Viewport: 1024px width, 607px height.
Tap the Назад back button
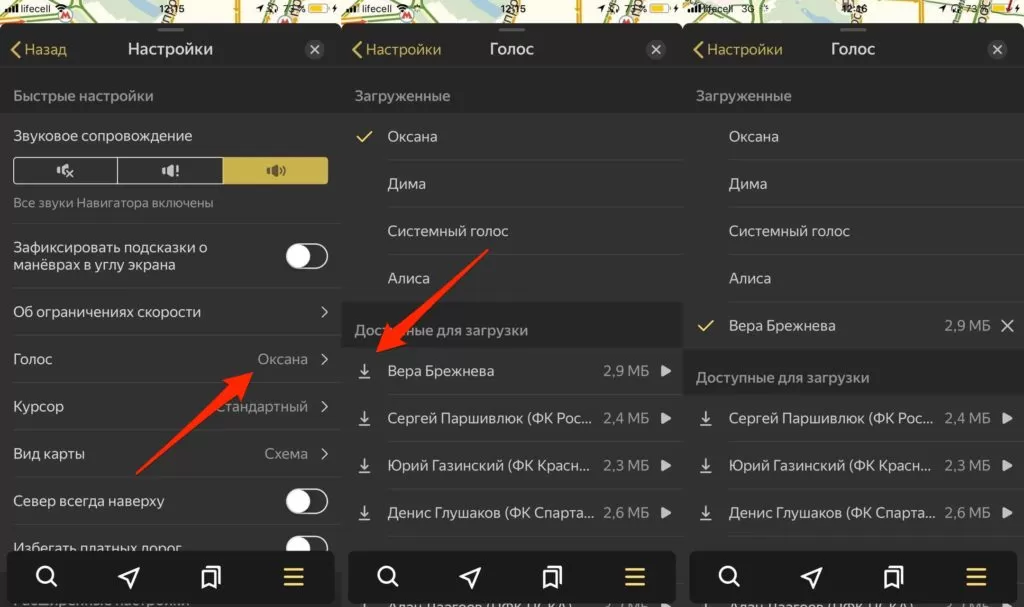point(39,49)
